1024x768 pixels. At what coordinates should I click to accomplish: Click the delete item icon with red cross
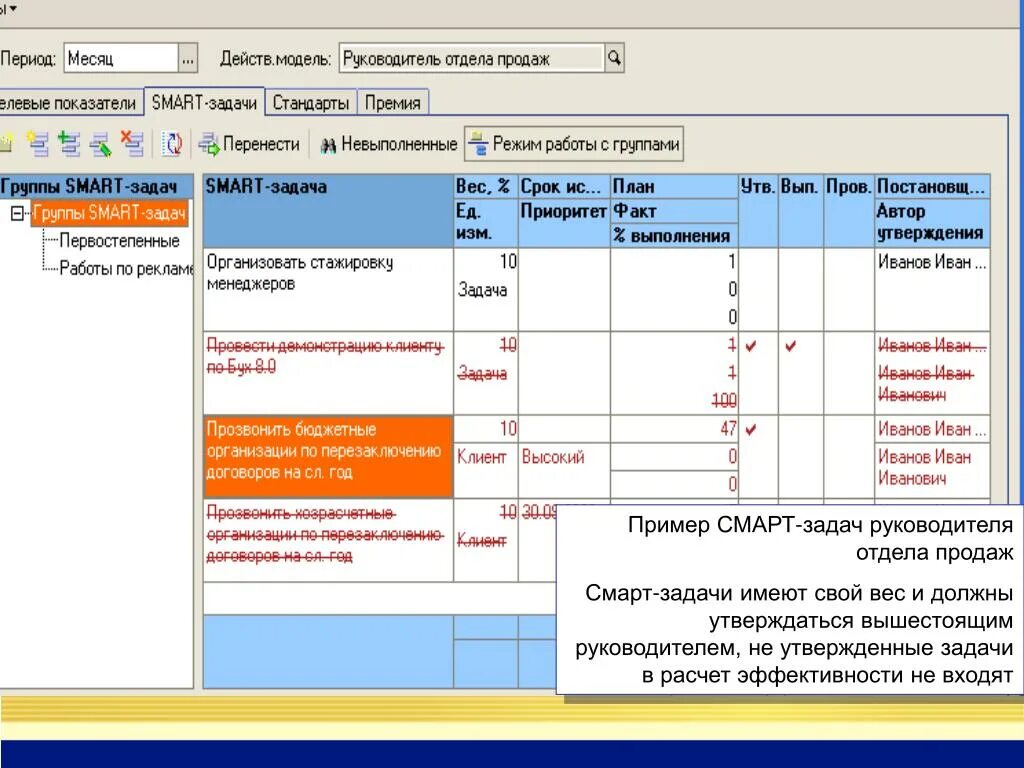point(132,143)
